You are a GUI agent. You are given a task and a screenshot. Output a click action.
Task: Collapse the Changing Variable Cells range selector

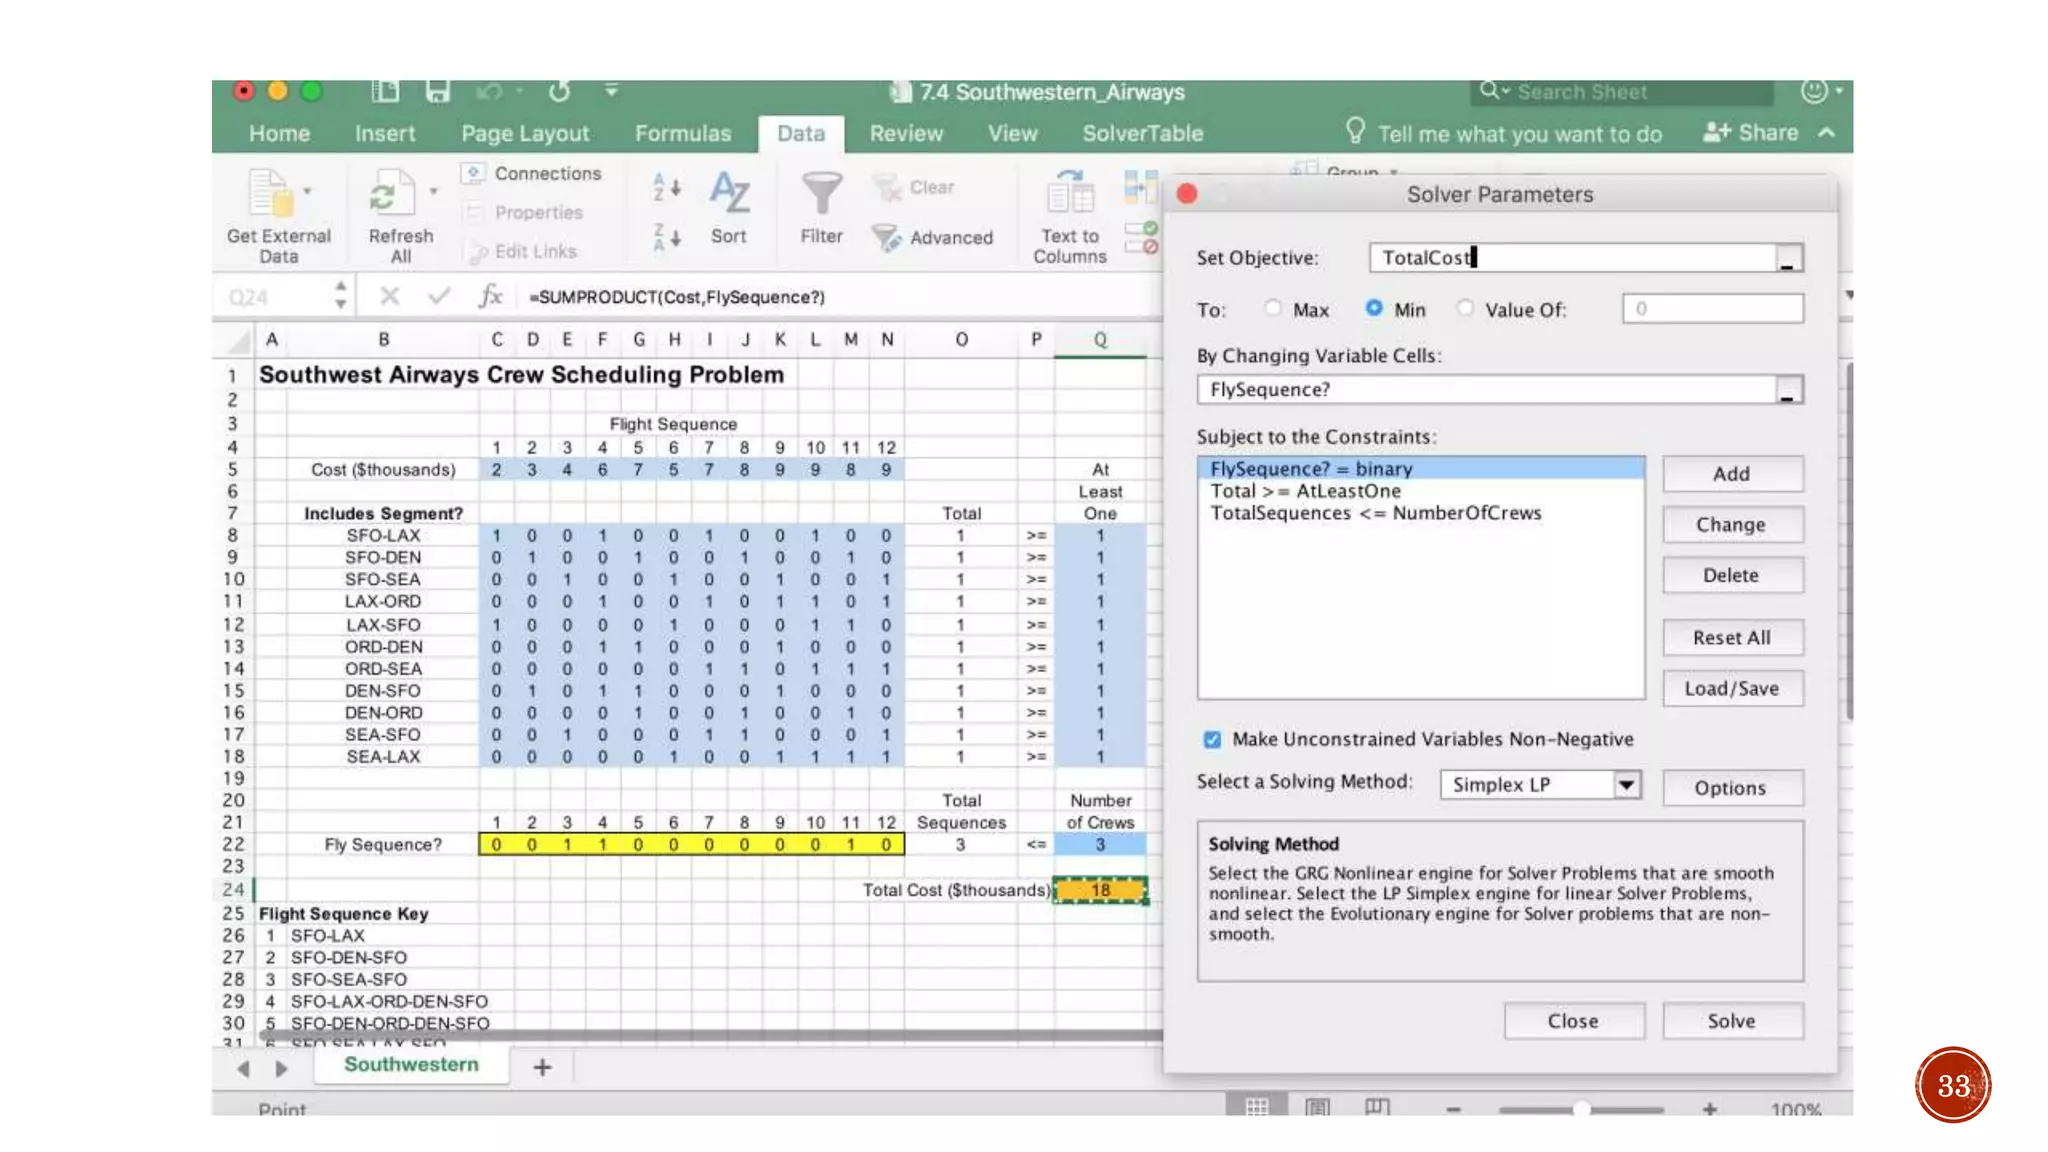click(1788, 390)
